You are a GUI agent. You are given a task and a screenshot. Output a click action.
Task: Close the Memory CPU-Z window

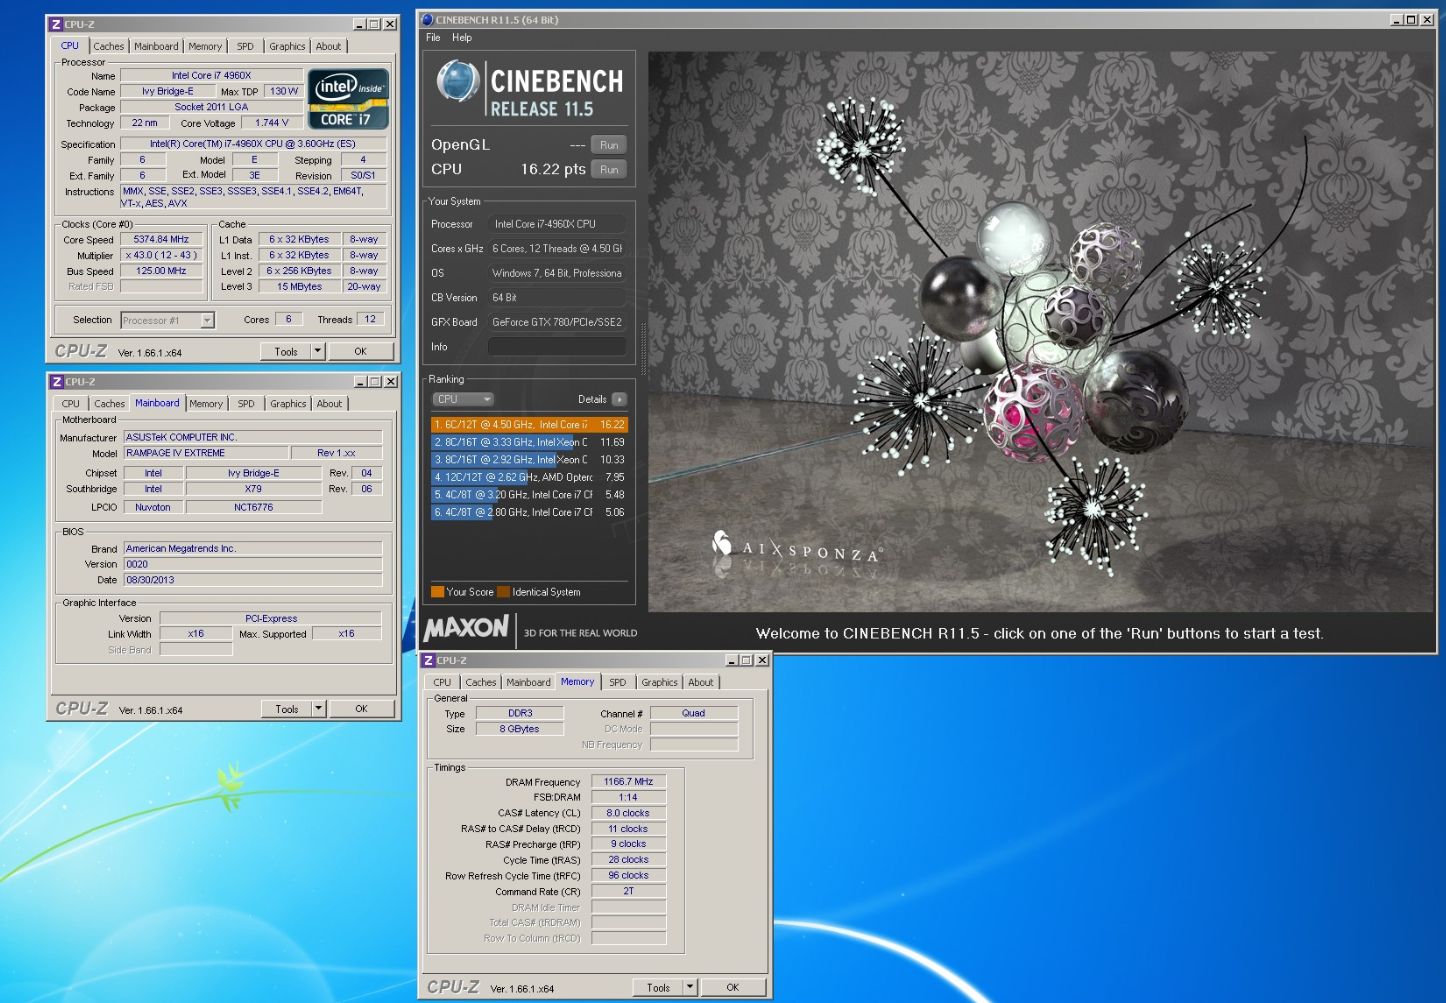tap(762, 660)
